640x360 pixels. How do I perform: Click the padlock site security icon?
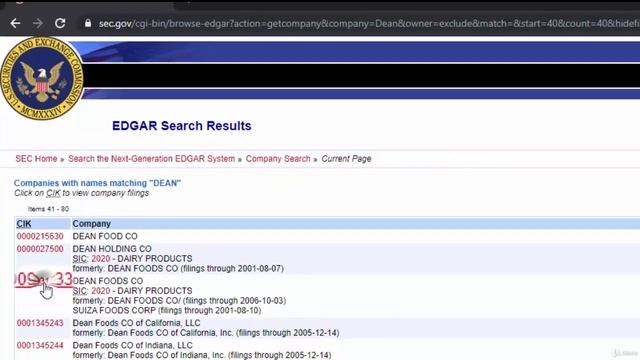(x=87, y=23)
